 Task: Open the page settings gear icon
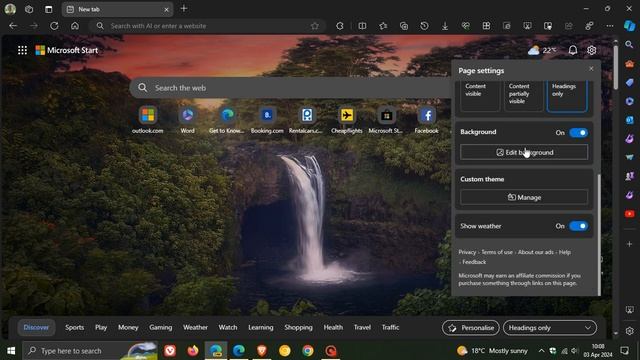click(591, 50)
